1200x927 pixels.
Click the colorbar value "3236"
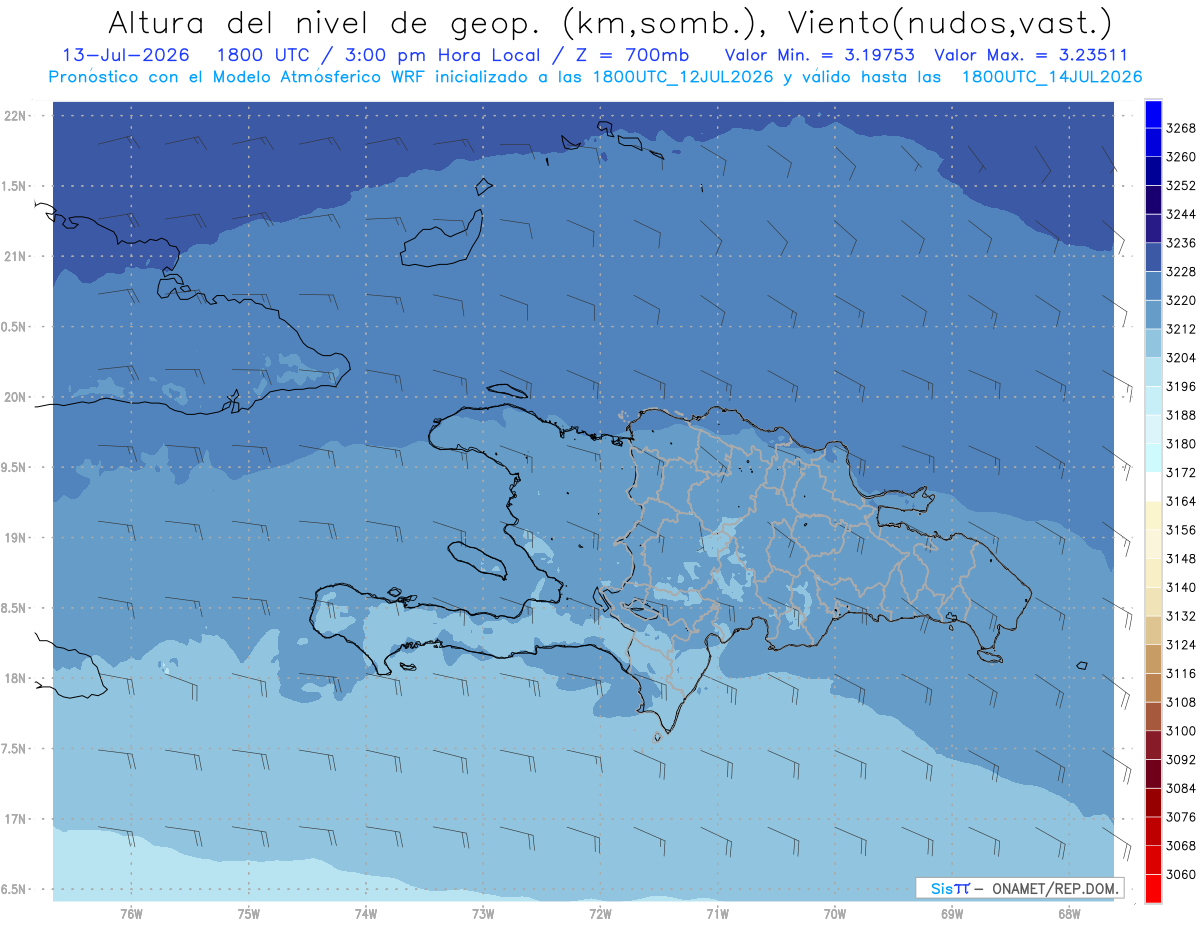pos(1181,243)
